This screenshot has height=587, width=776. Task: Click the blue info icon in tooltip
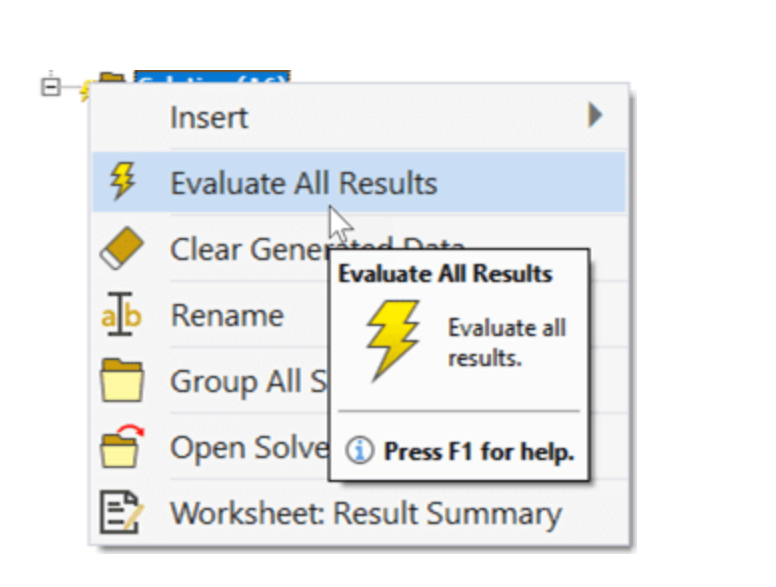point(359,450)
